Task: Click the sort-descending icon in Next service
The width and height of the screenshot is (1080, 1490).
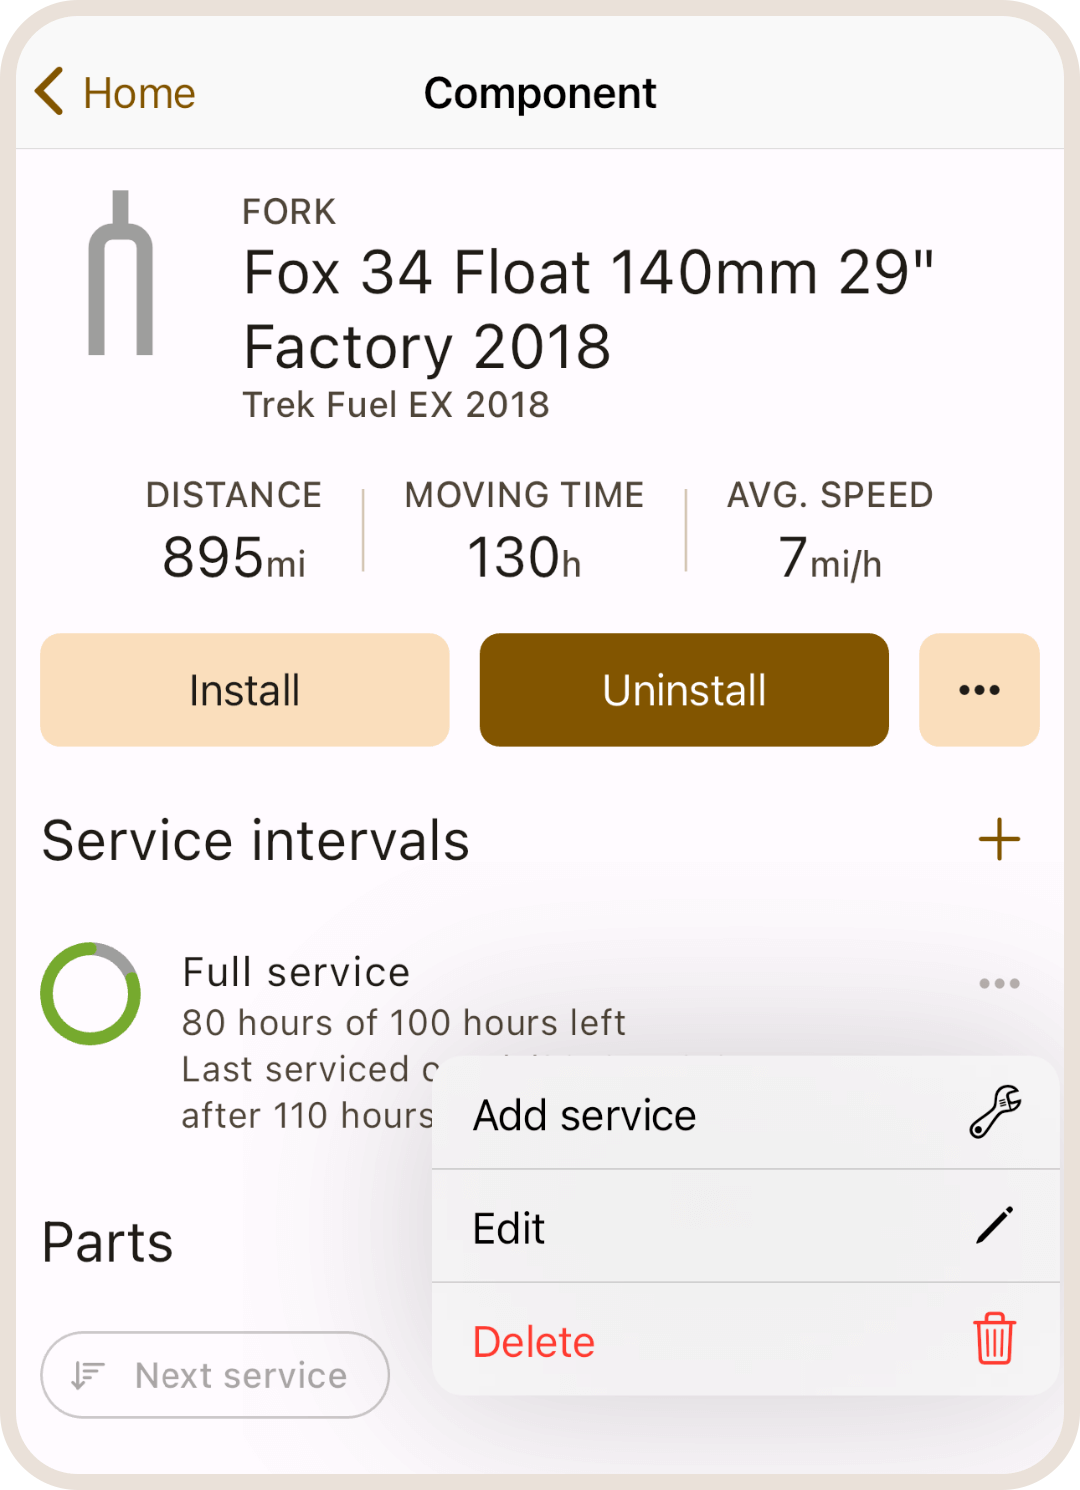Action: coord(88,1376)
